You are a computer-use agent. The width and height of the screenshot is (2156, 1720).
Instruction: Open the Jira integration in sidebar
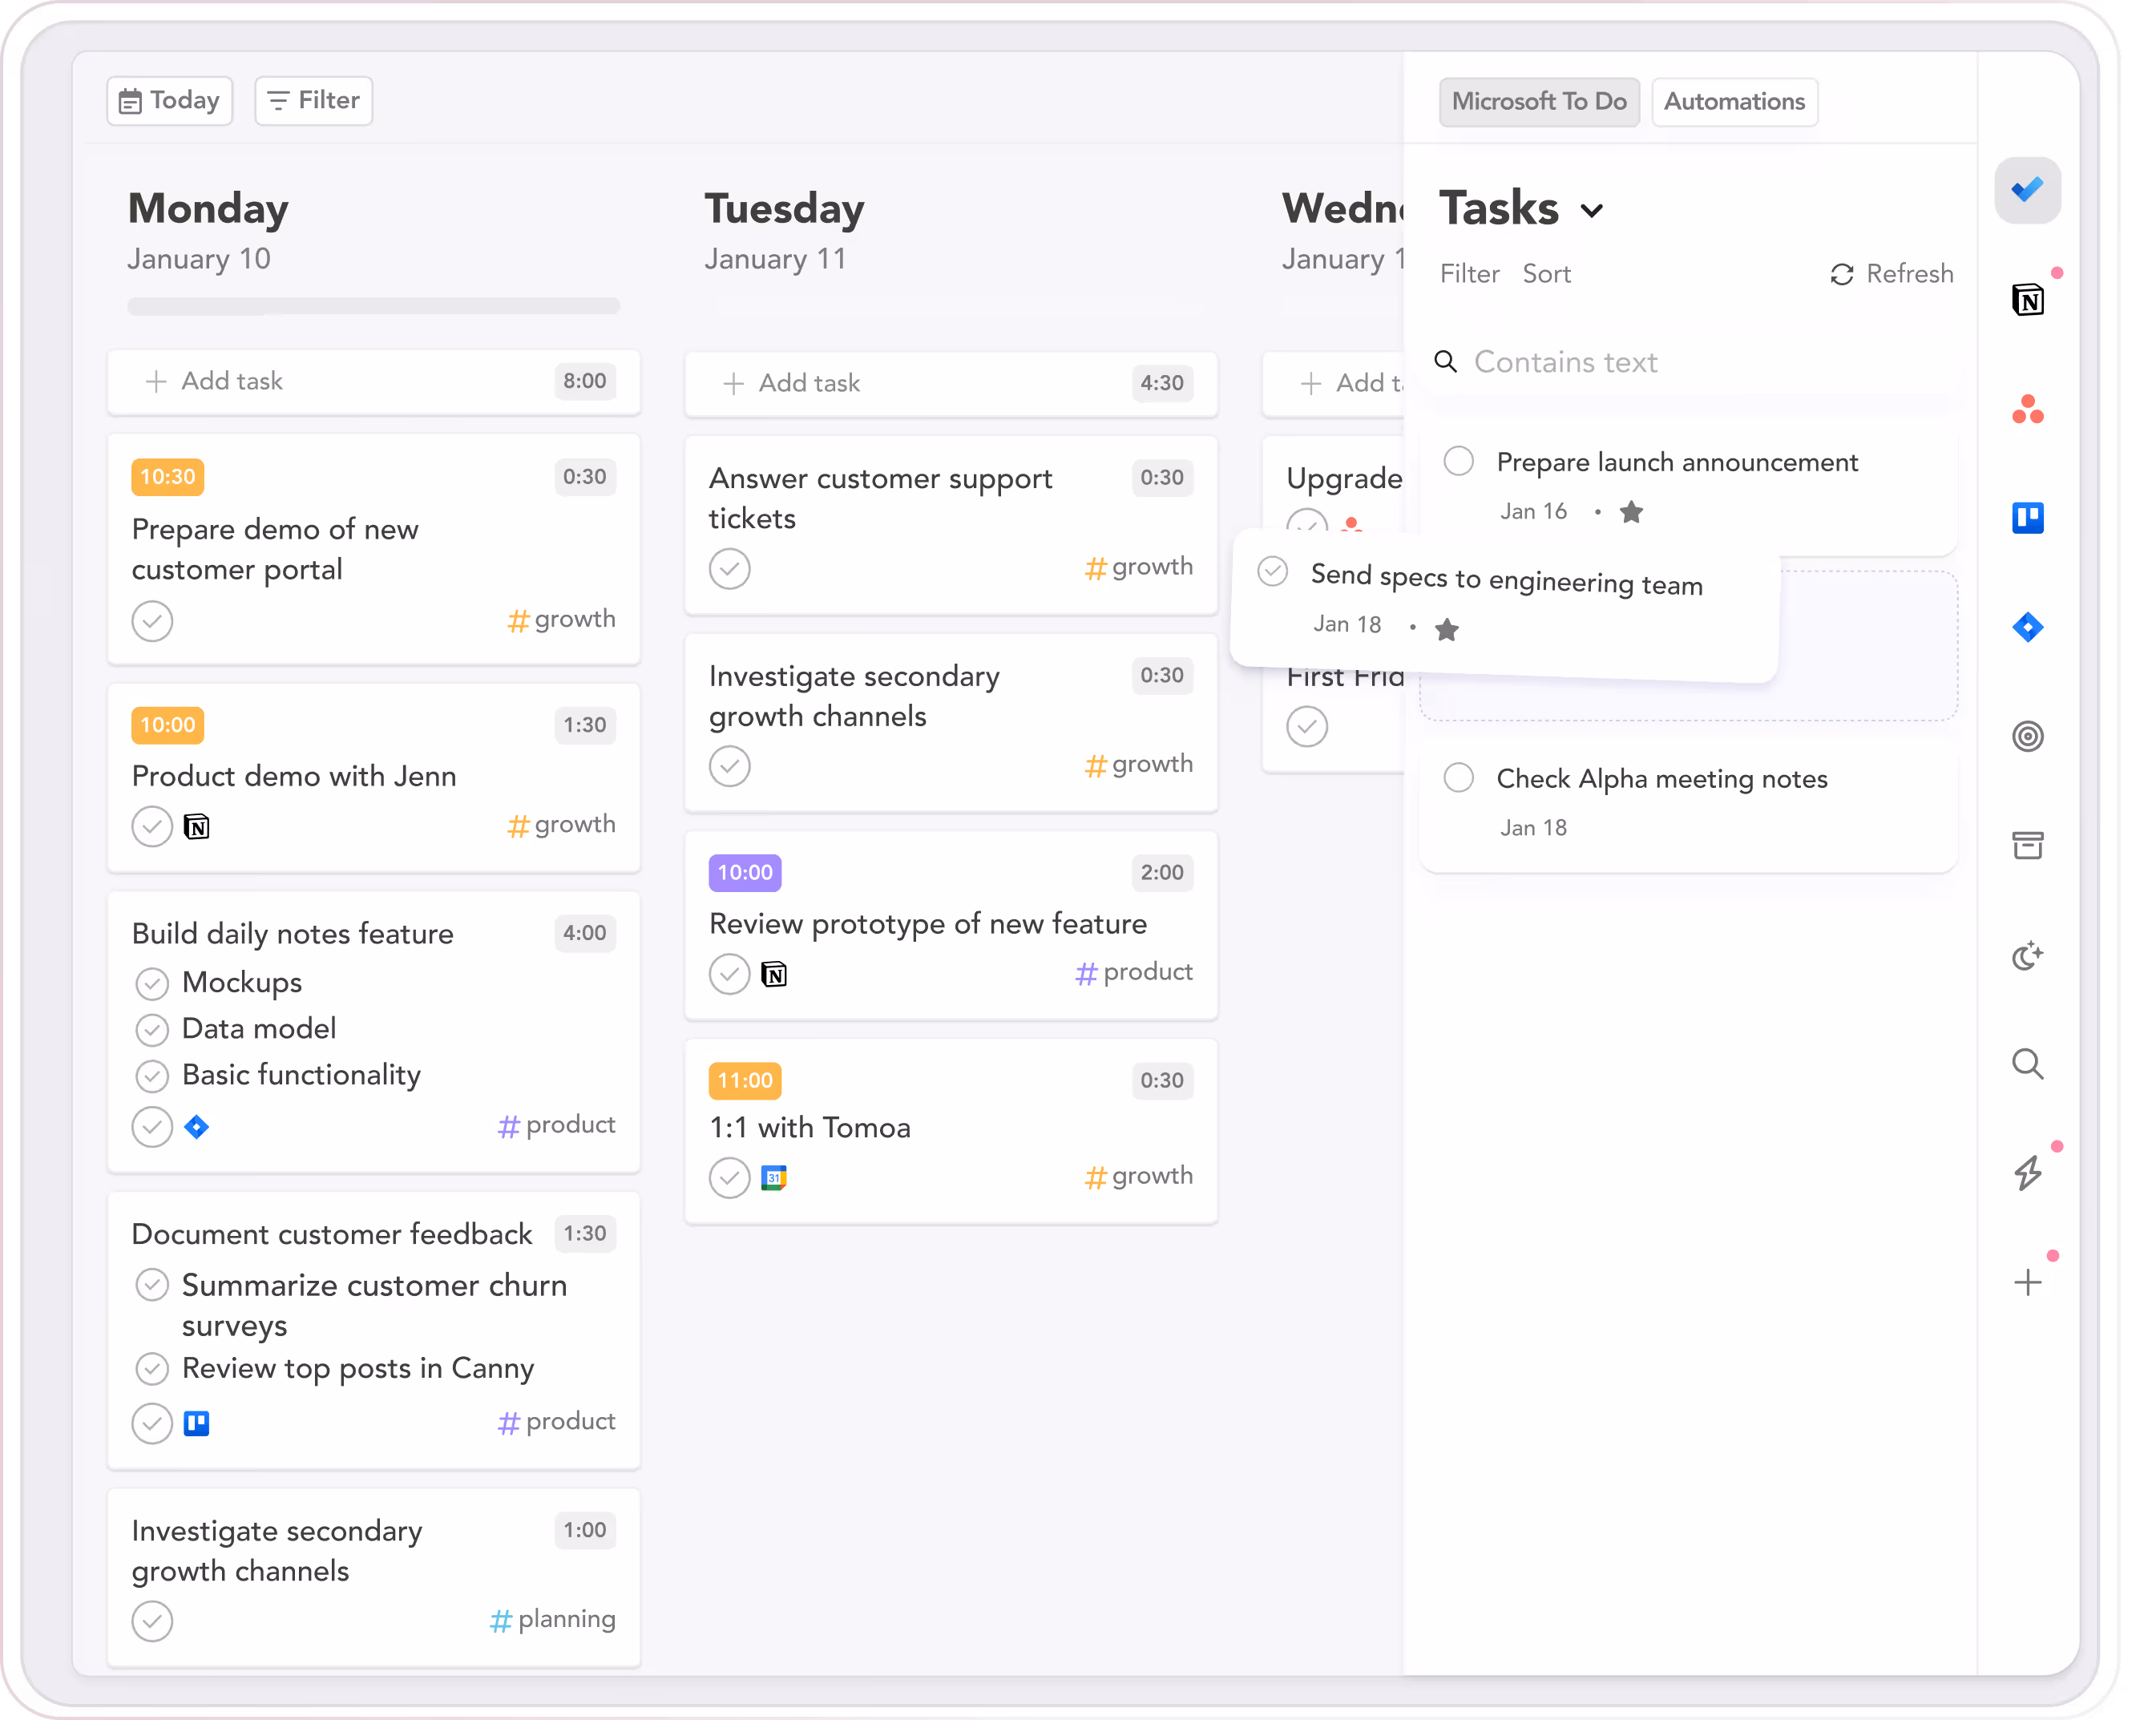pos(2027,628)
